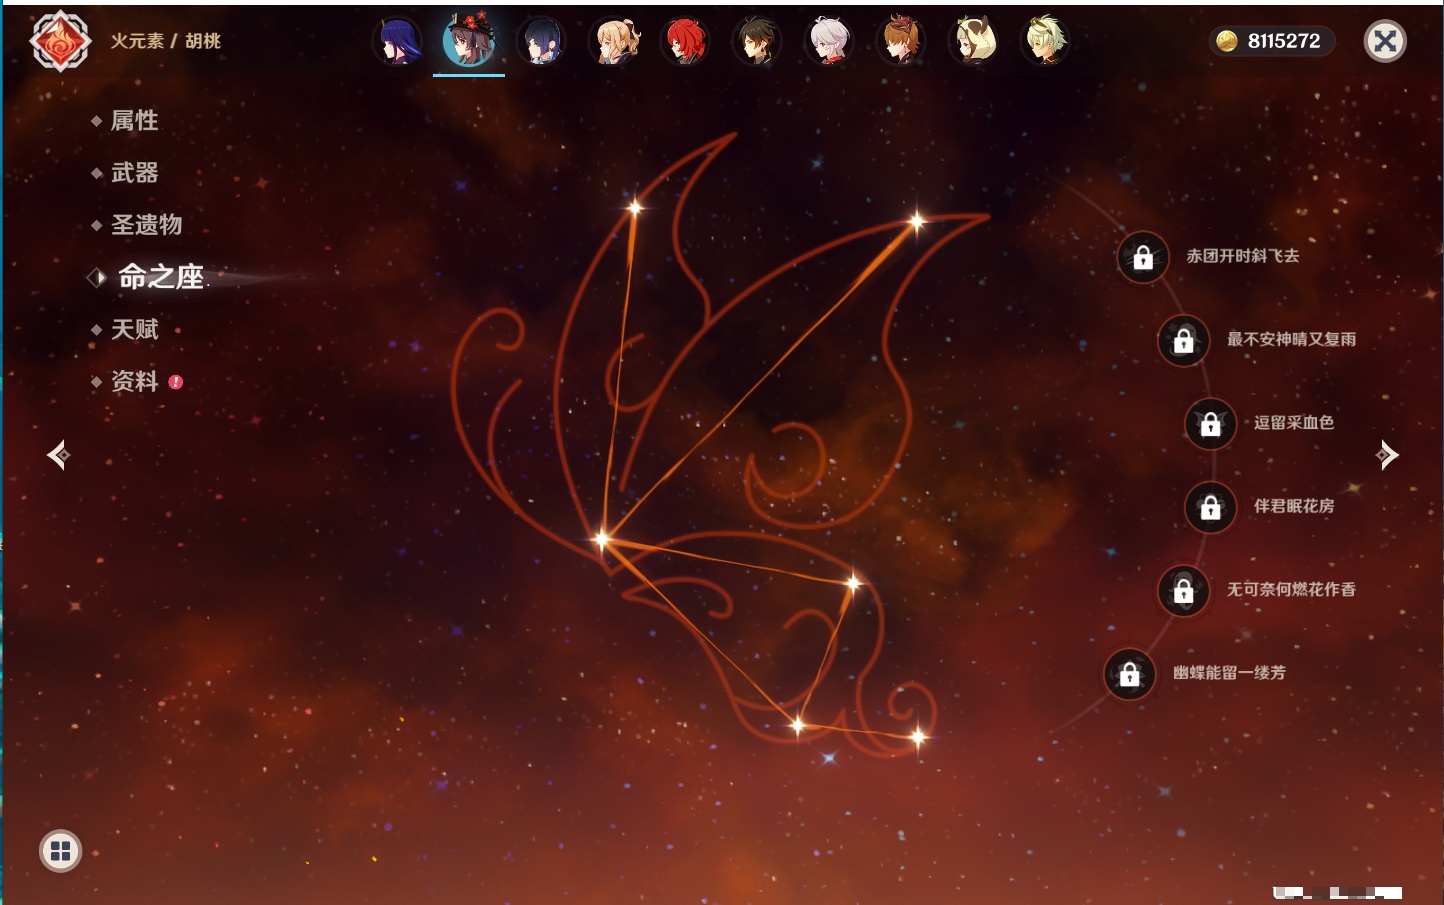Open the 圣遗物 artifacts menu
The width and height of the screenshot is (1444, 905).
click(x=146, y=225)
